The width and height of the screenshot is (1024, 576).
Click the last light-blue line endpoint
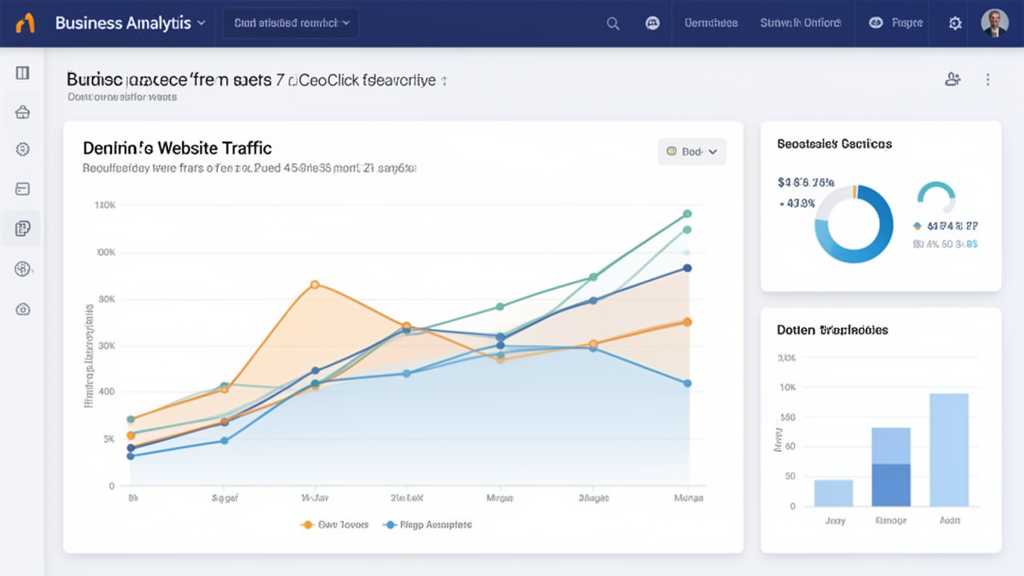[688, 383]
